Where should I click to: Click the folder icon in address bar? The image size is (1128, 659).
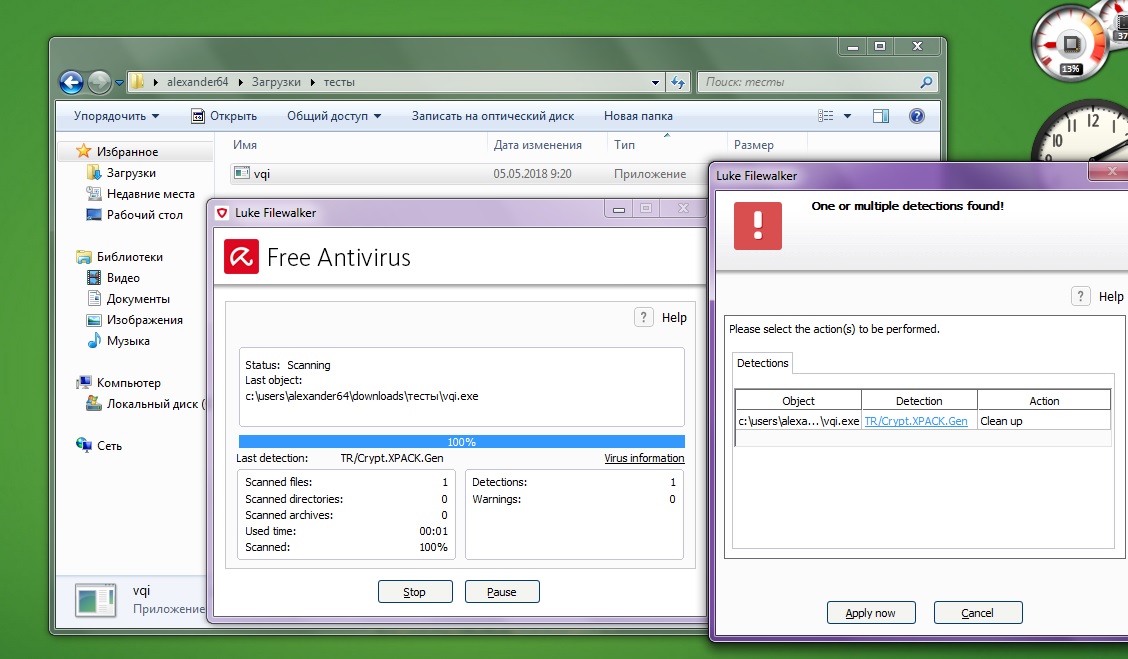(137, 82)
